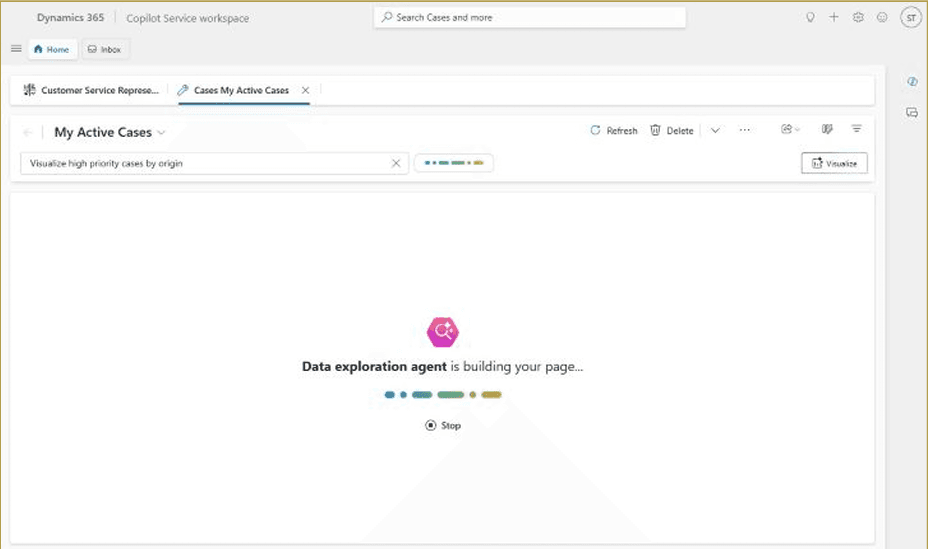Open the more commands ellipsis menu
This screenshot has width=928, height=549.
click(x=745, y=130)
